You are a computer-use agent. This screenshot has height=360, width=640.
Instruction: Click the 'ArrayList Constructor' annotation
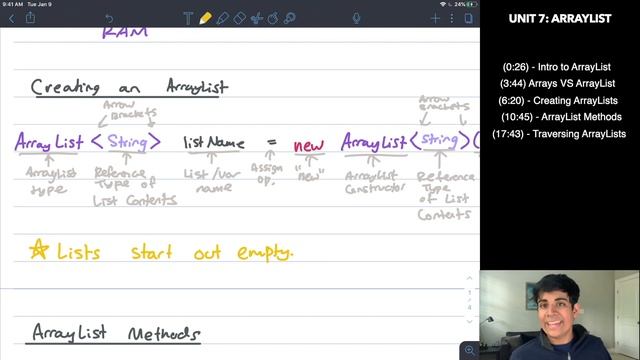[x=375, y=182]
